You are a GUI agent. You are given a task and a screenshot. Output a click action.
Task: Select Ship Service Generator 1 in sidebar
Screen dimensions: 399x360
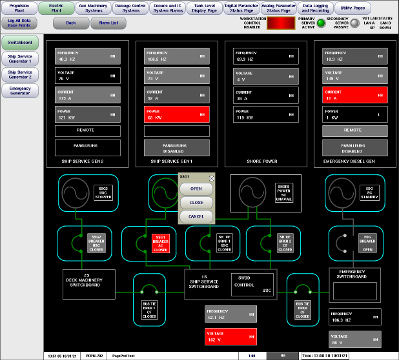[20, 59]
